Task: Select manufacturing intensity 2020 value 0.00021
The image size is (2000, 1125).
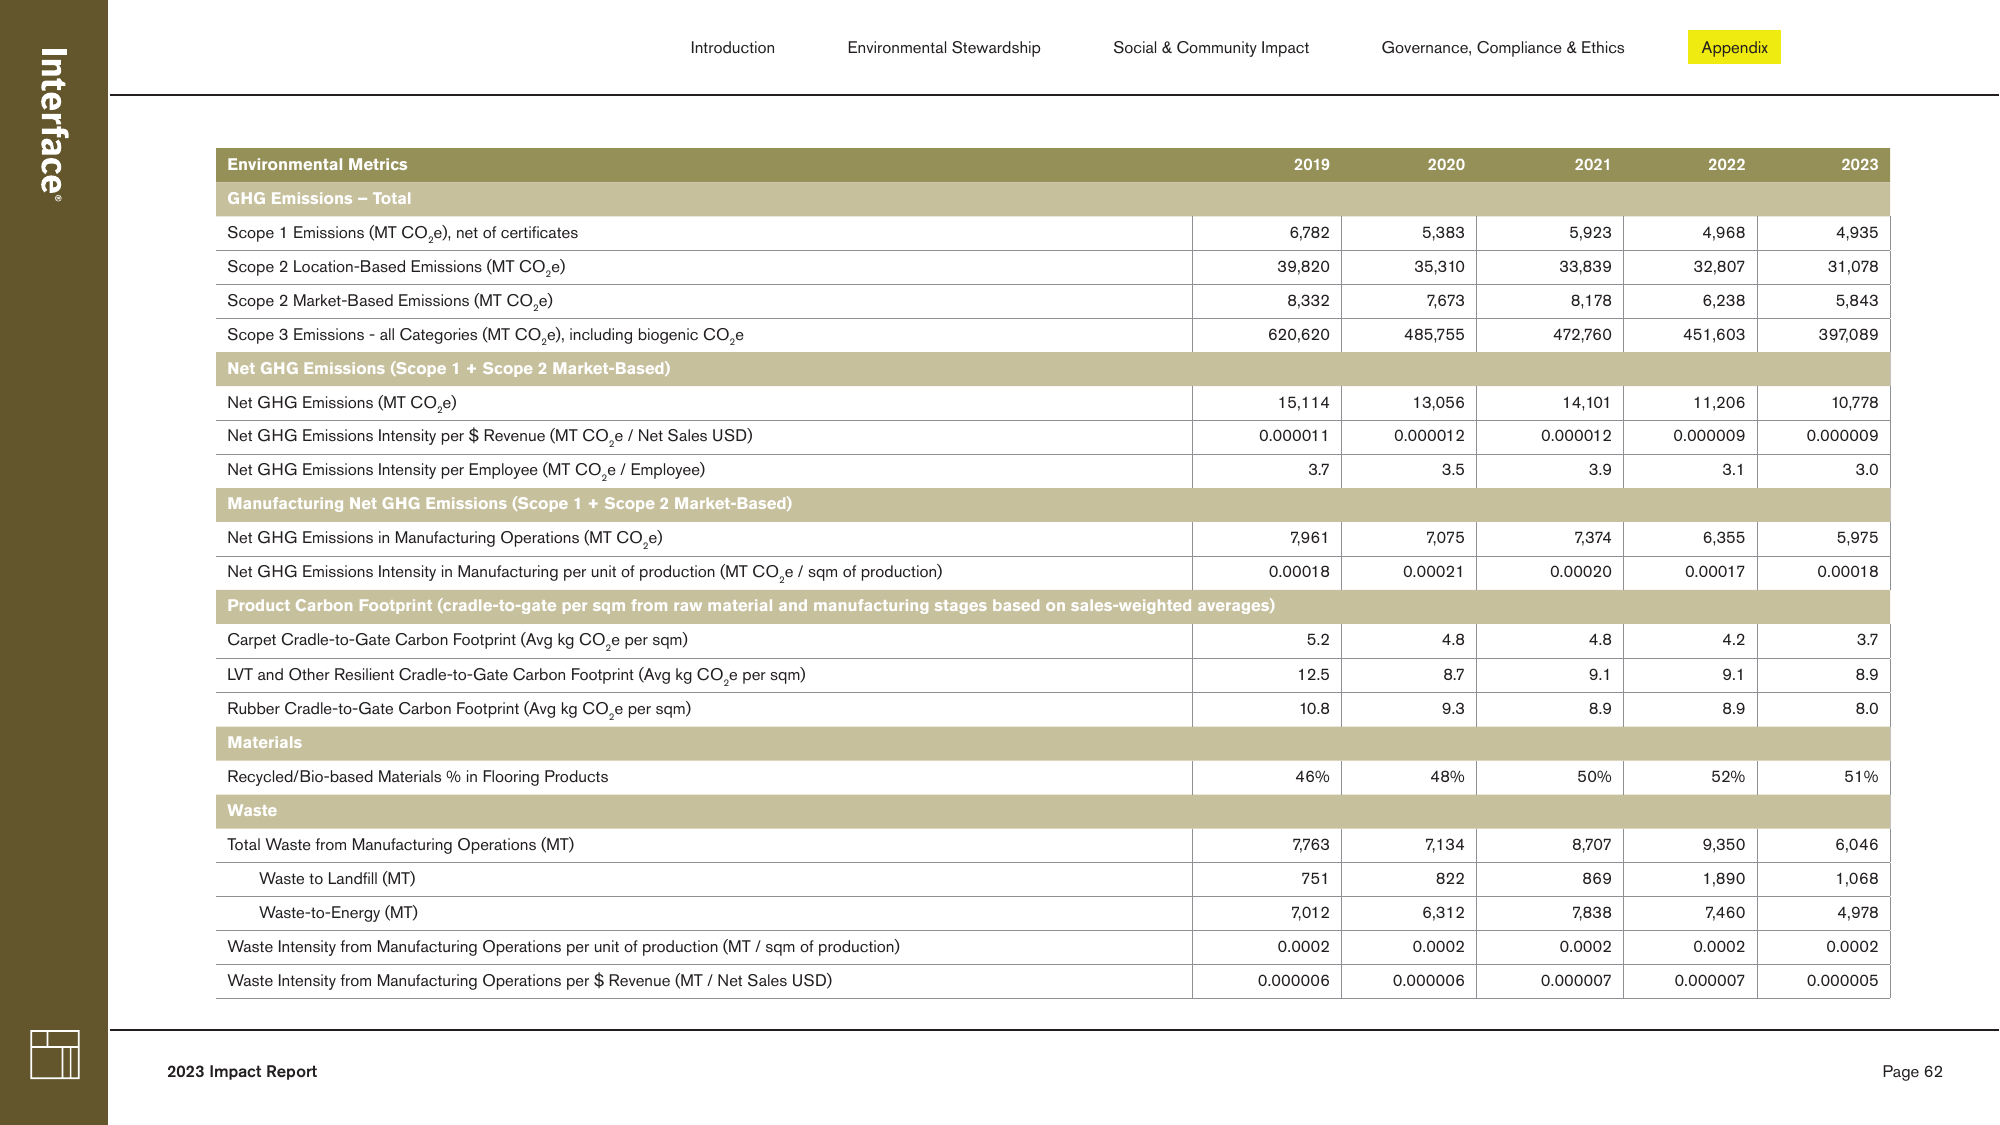Action: (1433, 572)
